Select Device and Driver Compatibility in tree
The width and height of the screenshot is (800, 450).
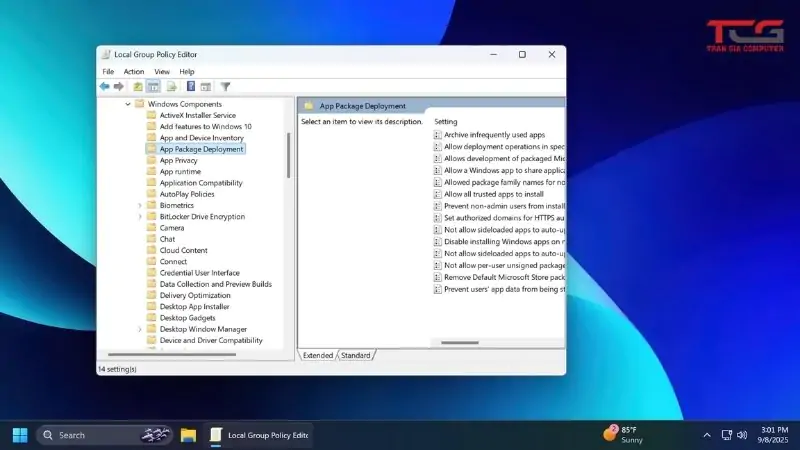pos(211,340)
